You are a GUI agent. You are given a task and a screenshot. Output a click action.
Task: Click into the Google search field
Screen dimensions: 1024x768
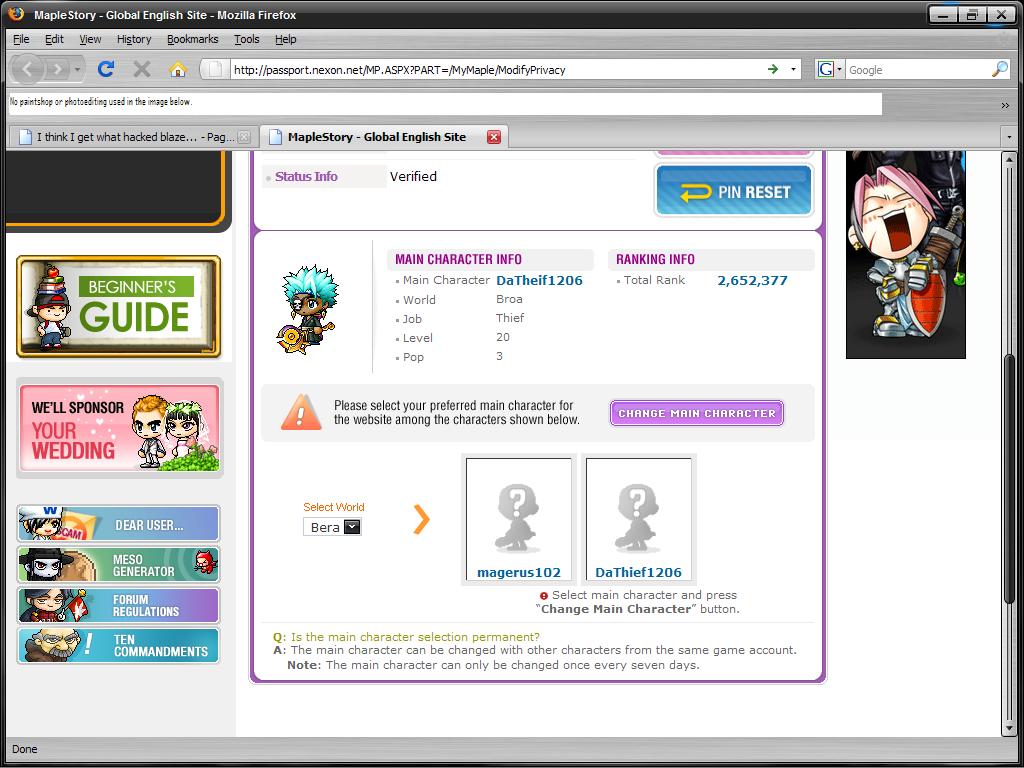918,70
